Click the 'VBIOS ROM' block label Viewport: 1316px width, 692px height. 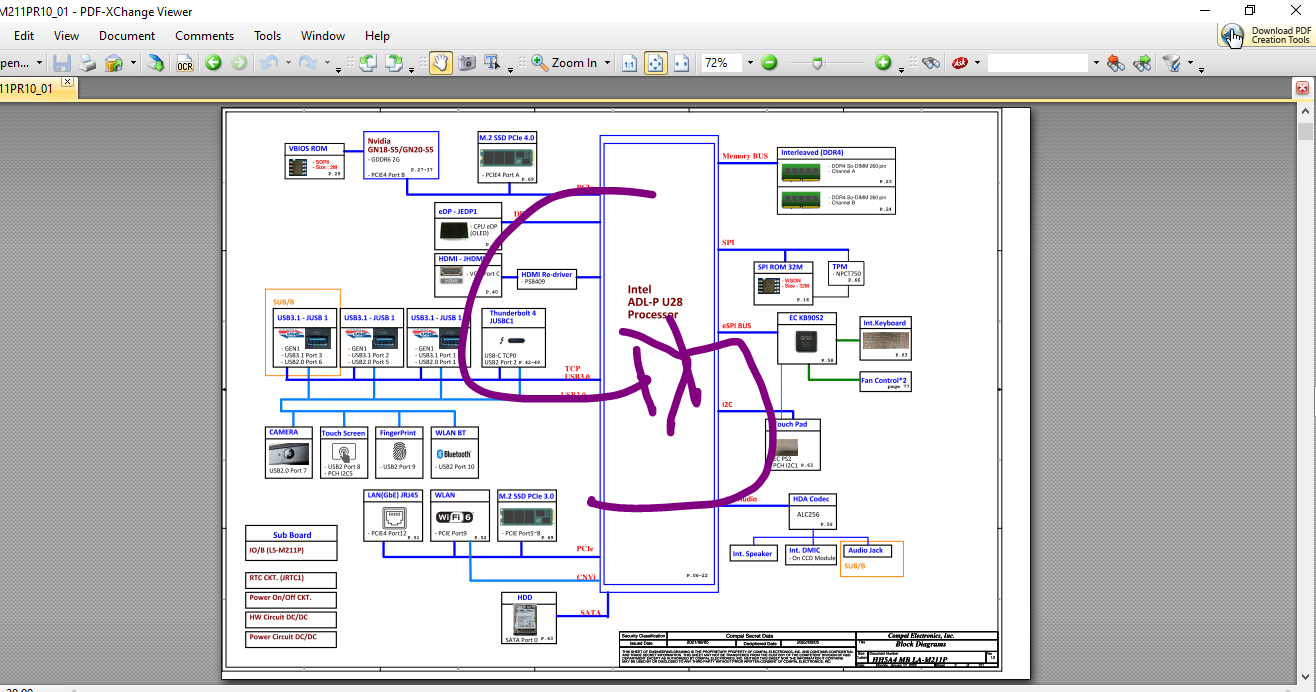[x=308, y=149]
